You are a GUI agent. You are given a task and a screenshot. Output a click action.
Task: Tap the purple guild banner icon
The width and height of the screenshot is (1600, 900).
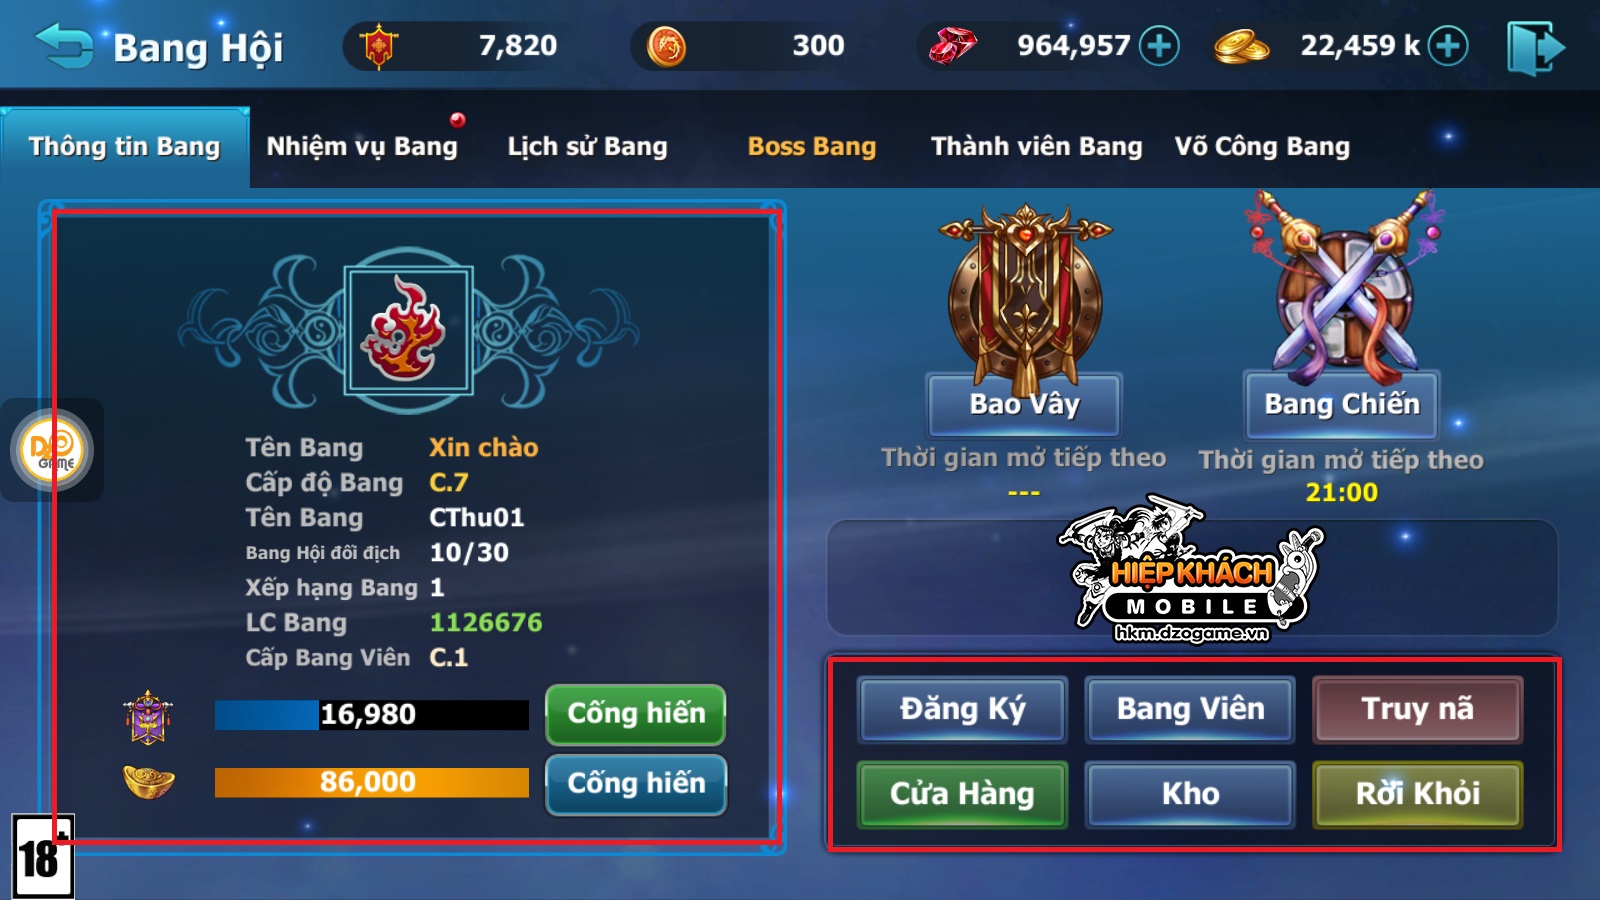[148, 716]
